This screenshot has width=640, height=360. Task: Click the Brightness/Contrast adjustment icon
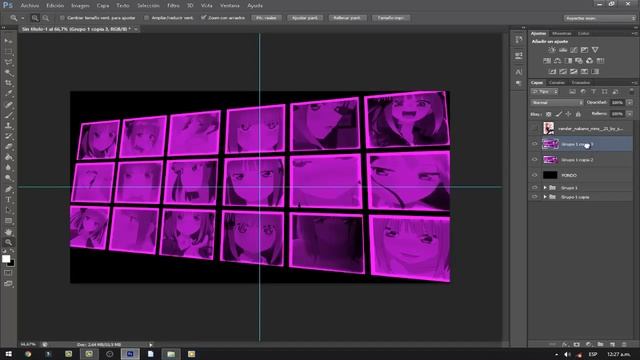552,50
